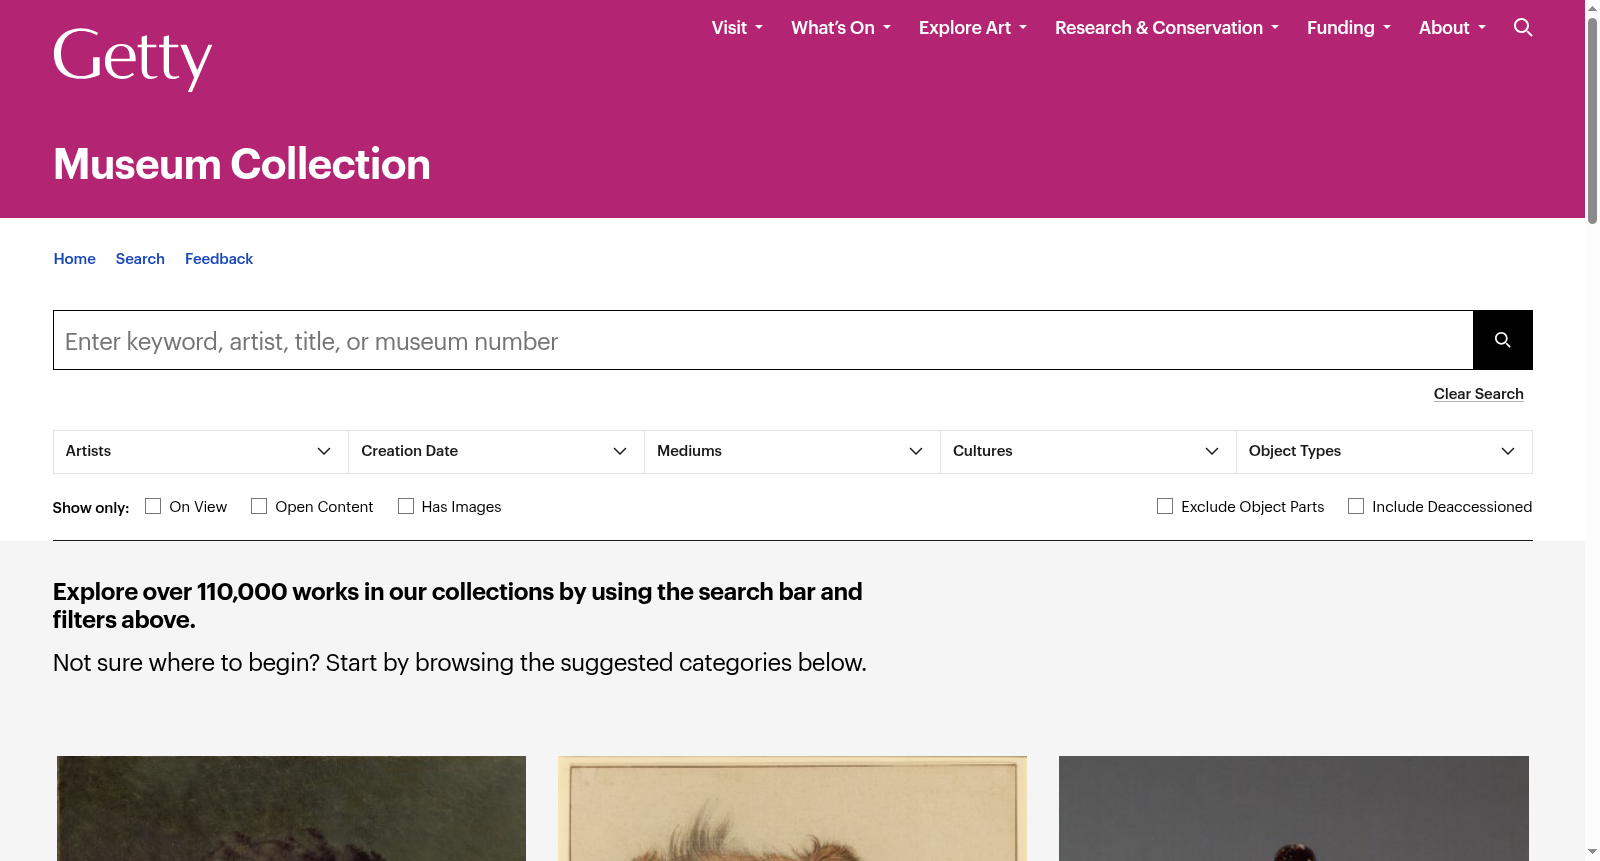Viewport: 1600px width, 861px height.
Task: Expand the Mediums dropdown
Action: (793, 452)
